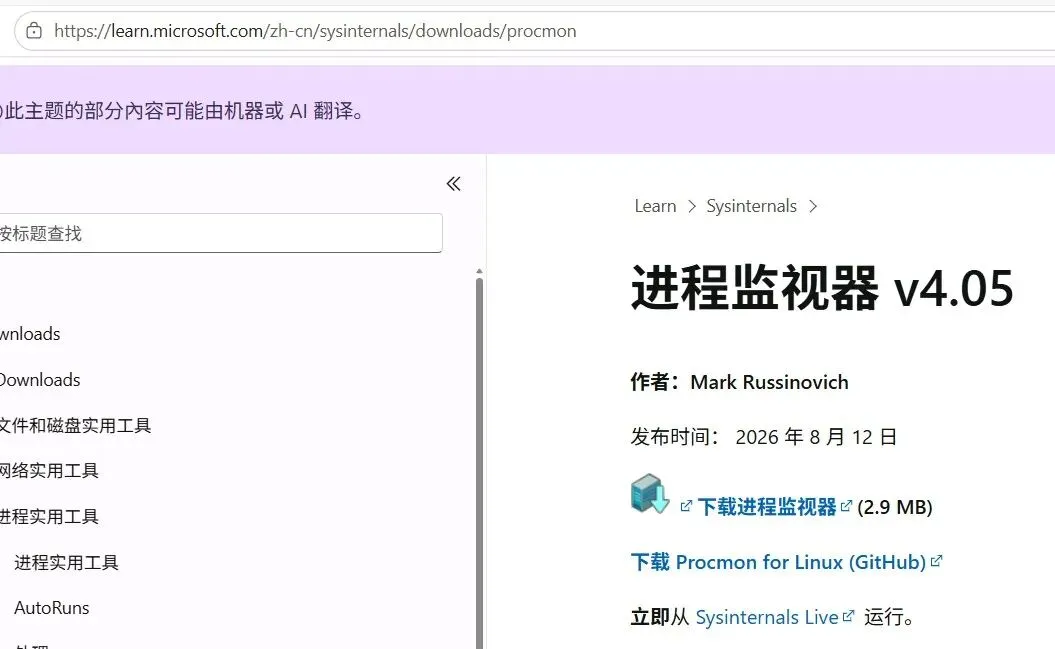Screen dimensions: 1055x649
Task: Click the lock icon in address bar
Action: 34,31
